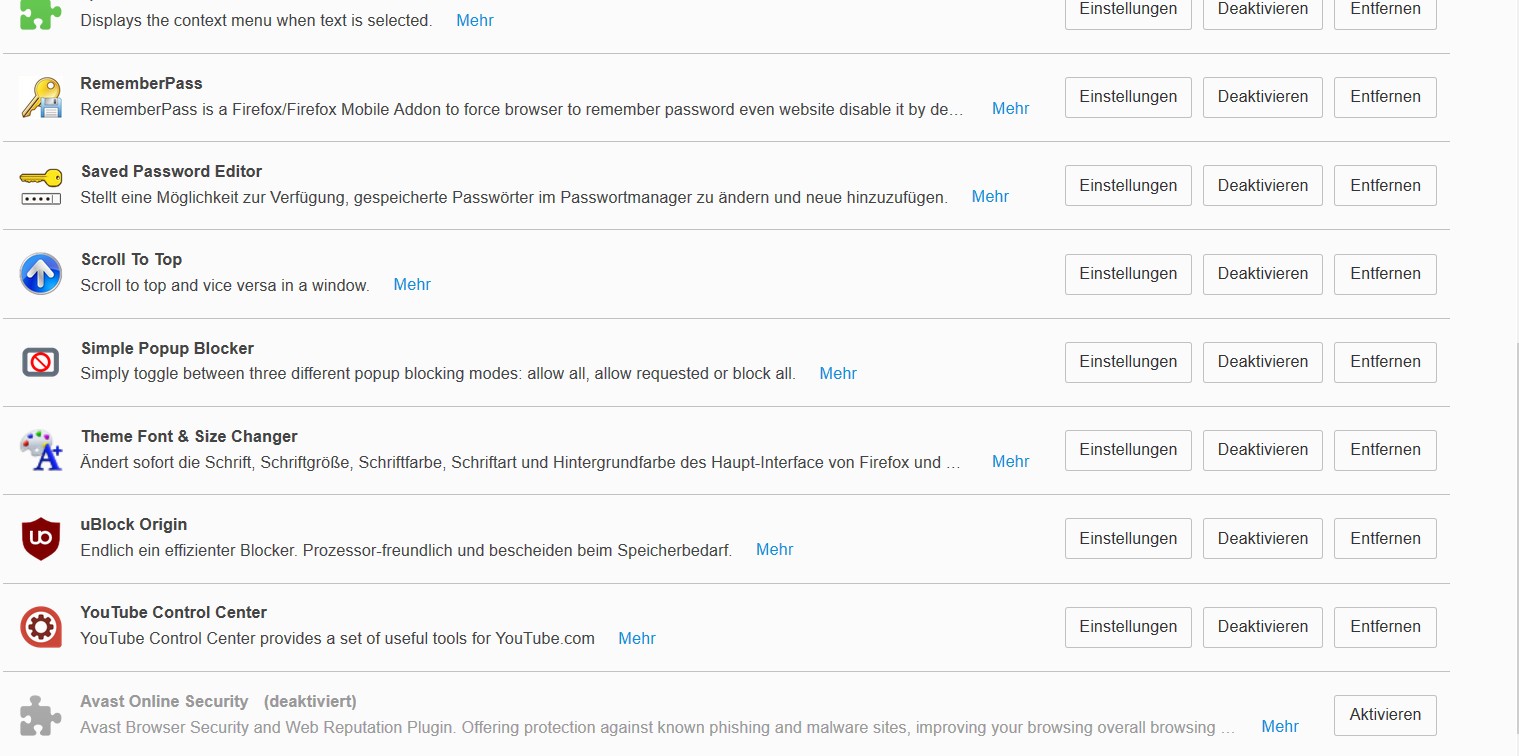This screenshot has width=1519, height=756.
Task: Click the RememberPass key icon
Action: (41, 98)
